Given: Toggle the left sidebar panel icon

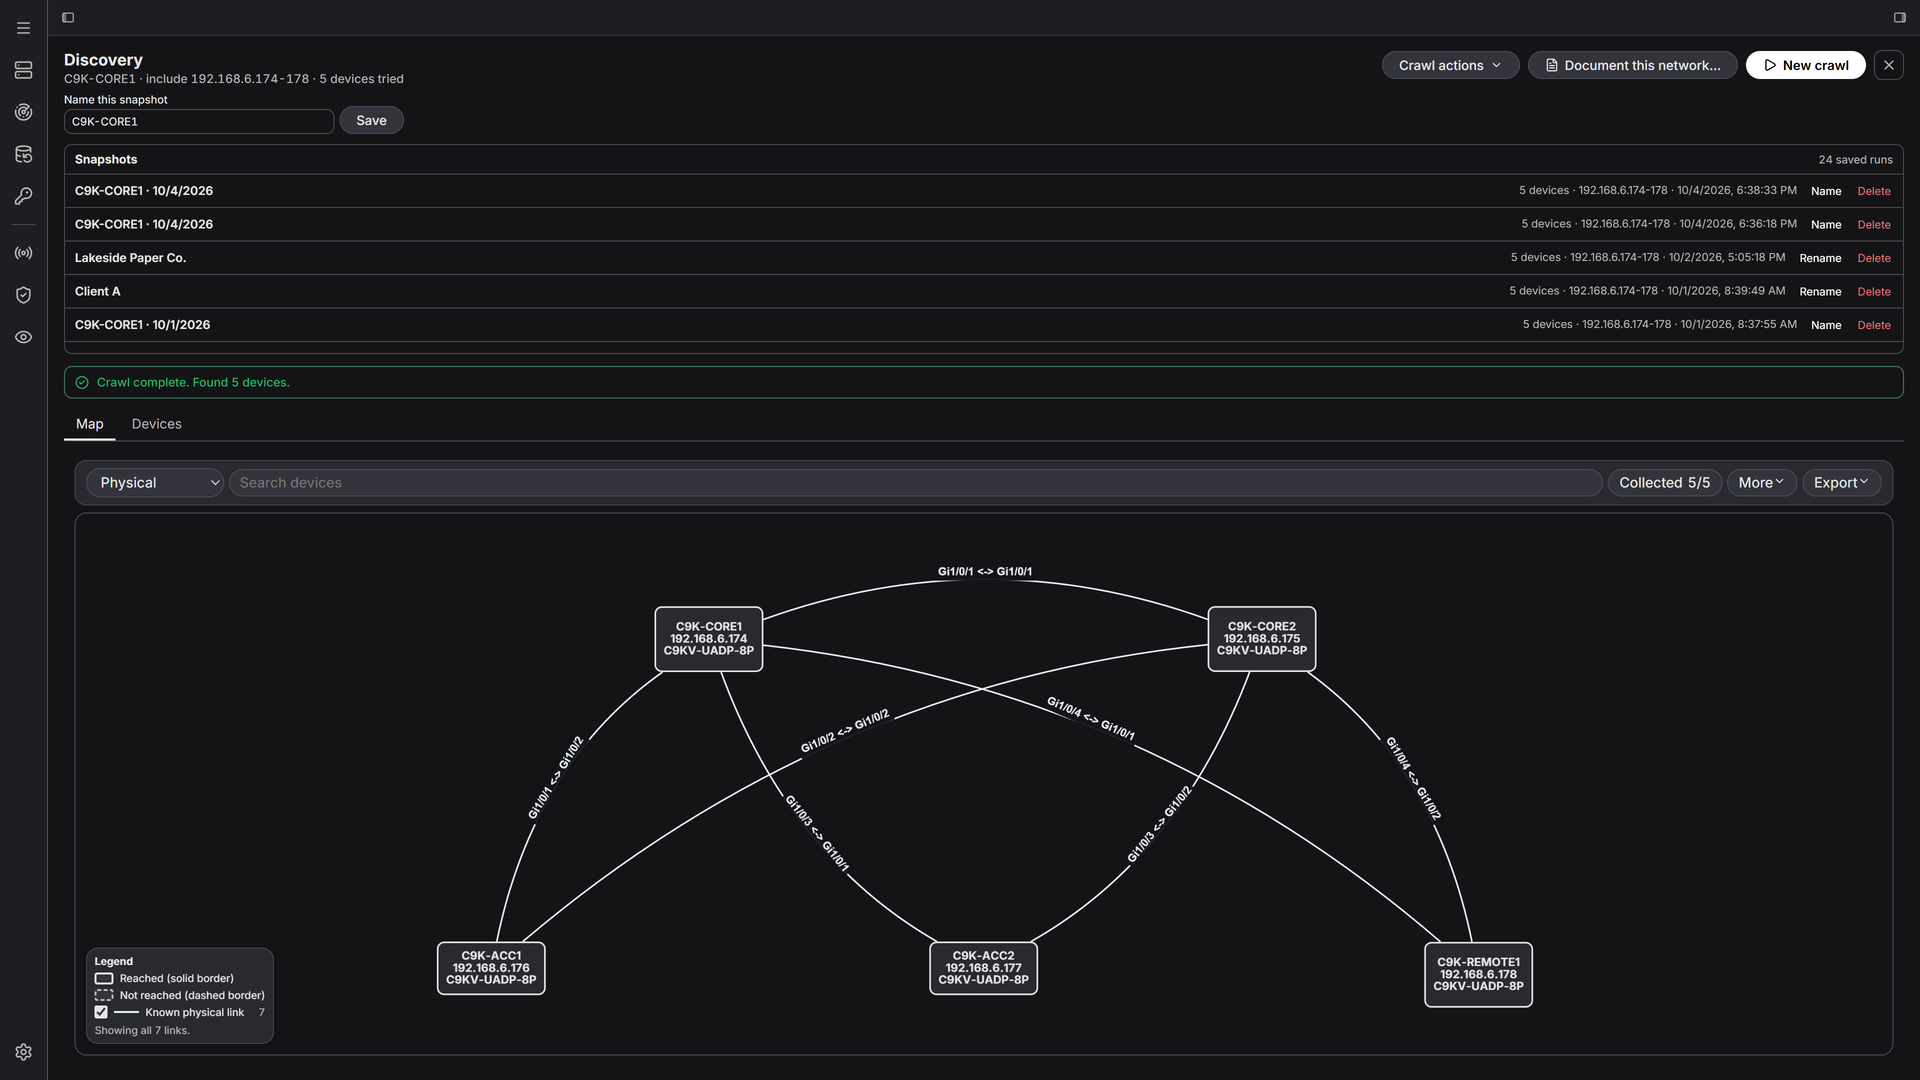Looking at the screenshot, I should point(68,17).
